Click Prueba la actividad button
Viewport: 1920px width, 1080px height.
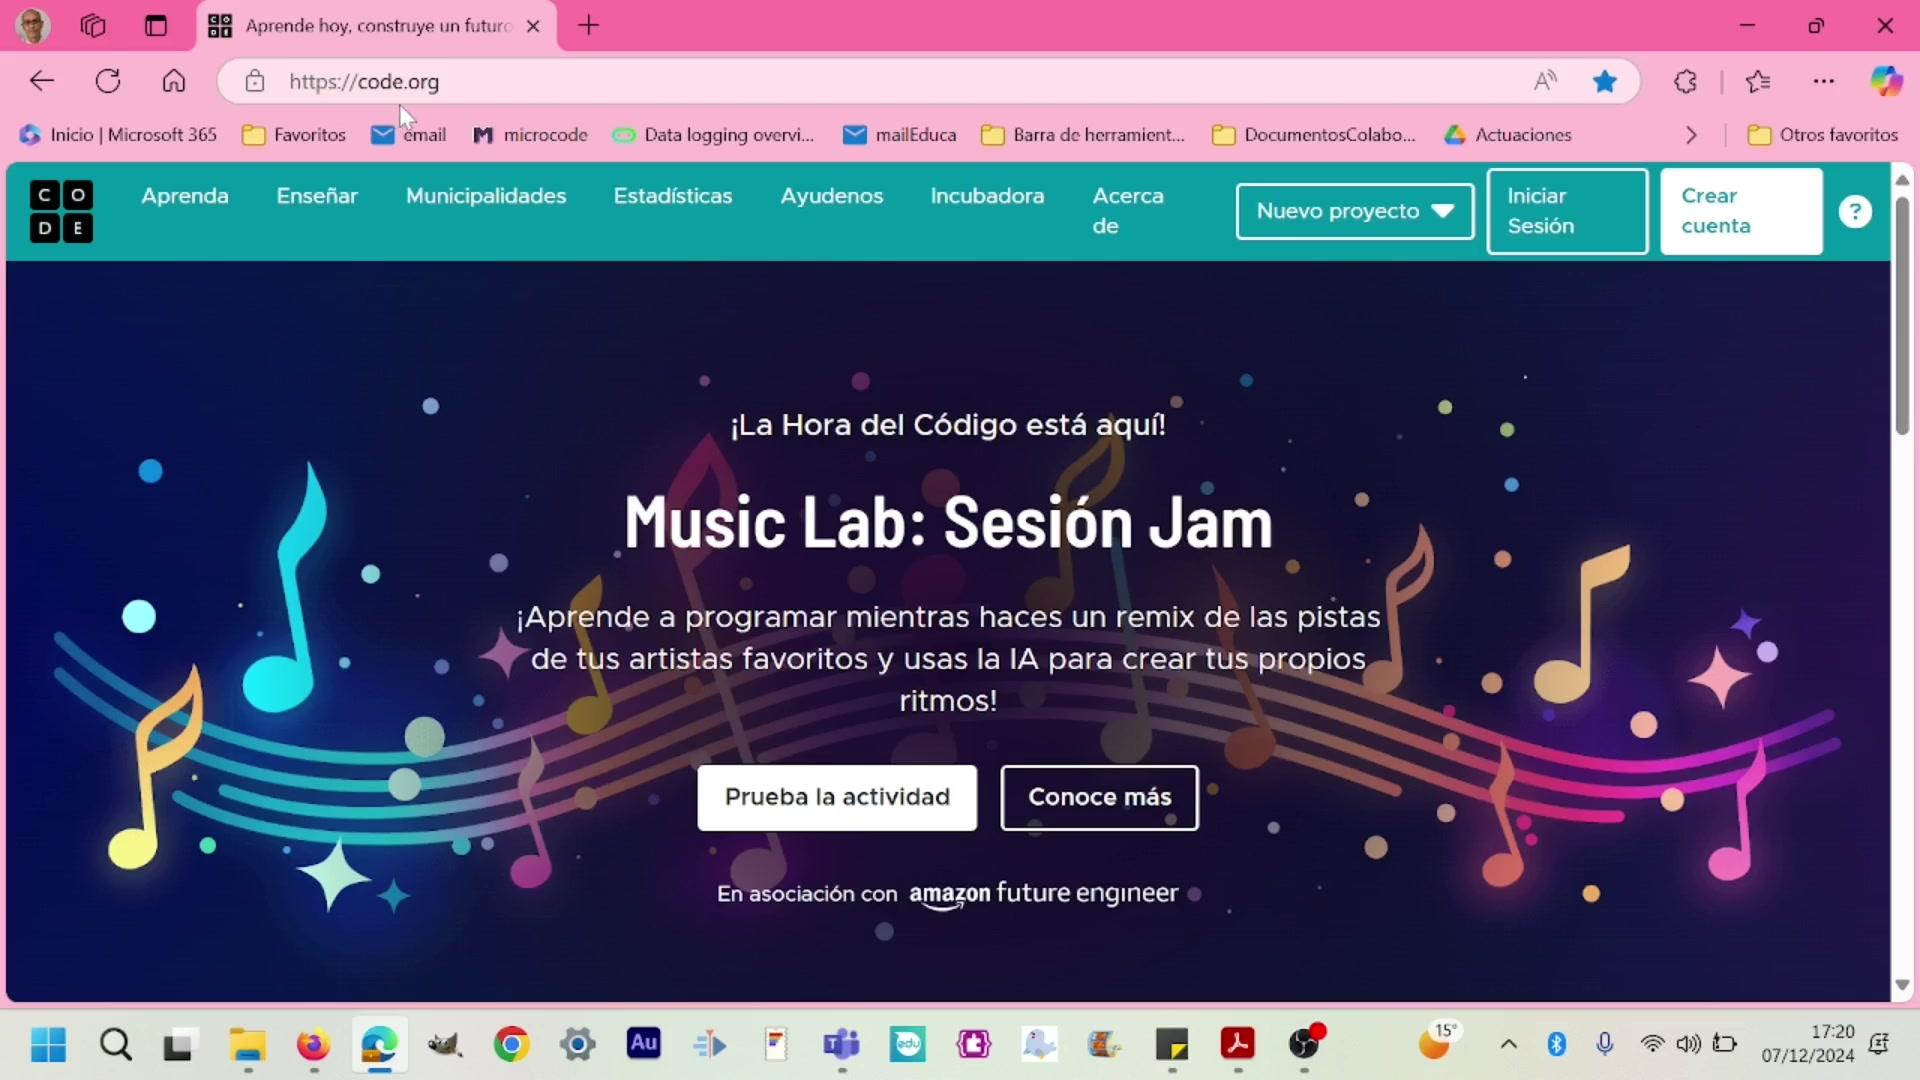(837, 797)
